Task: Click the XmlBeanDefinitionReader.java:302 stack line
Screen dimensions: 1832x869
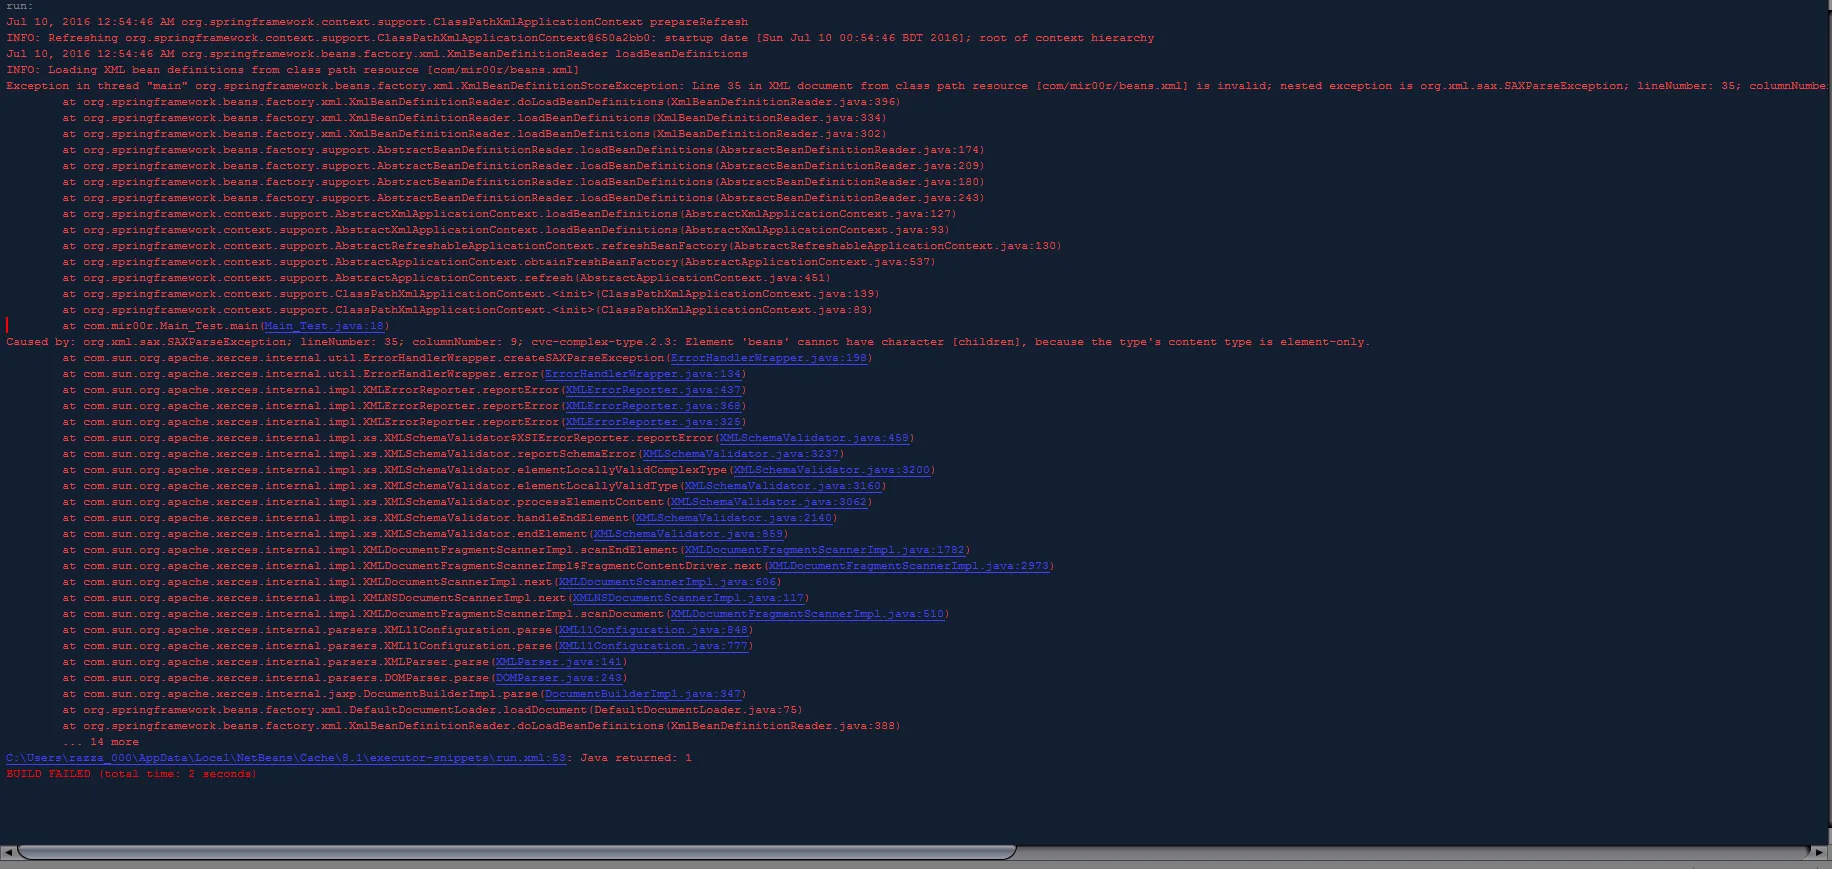Action: (x=474, y=134)
